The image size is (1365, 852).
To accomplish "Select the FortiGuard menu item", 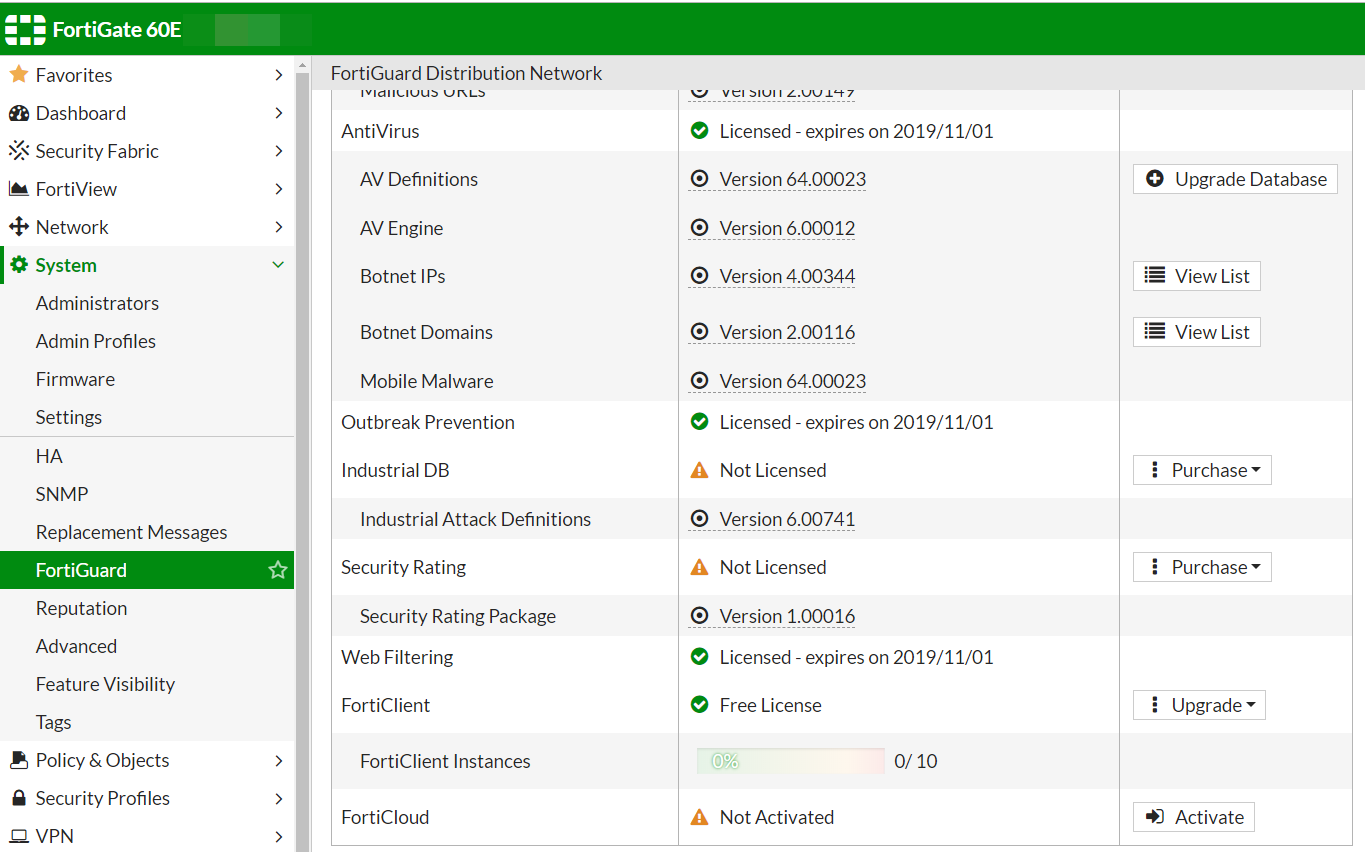I will click(147, 570).
